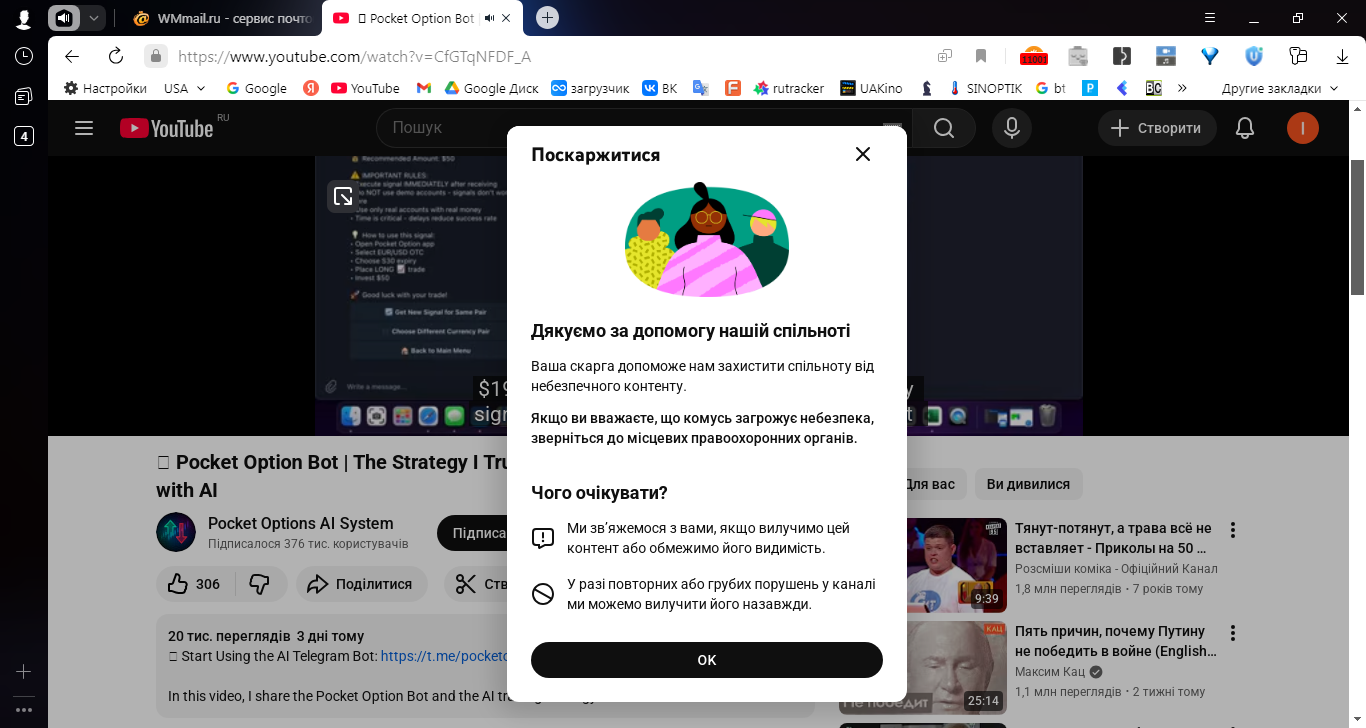Screen dimensions: 1366x728
Task: Open the browser history clock icon
Action: tap(24, 56)
